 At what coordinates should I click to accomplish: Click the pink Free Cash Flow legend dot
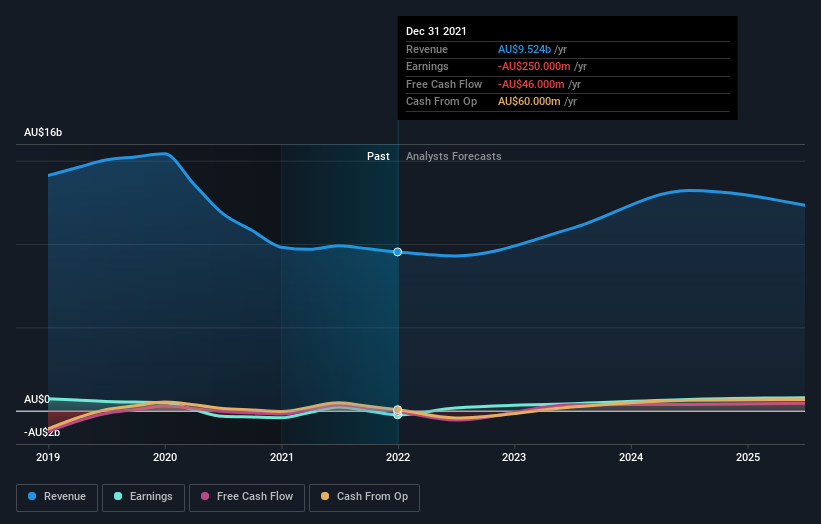[x=205, y=496]
